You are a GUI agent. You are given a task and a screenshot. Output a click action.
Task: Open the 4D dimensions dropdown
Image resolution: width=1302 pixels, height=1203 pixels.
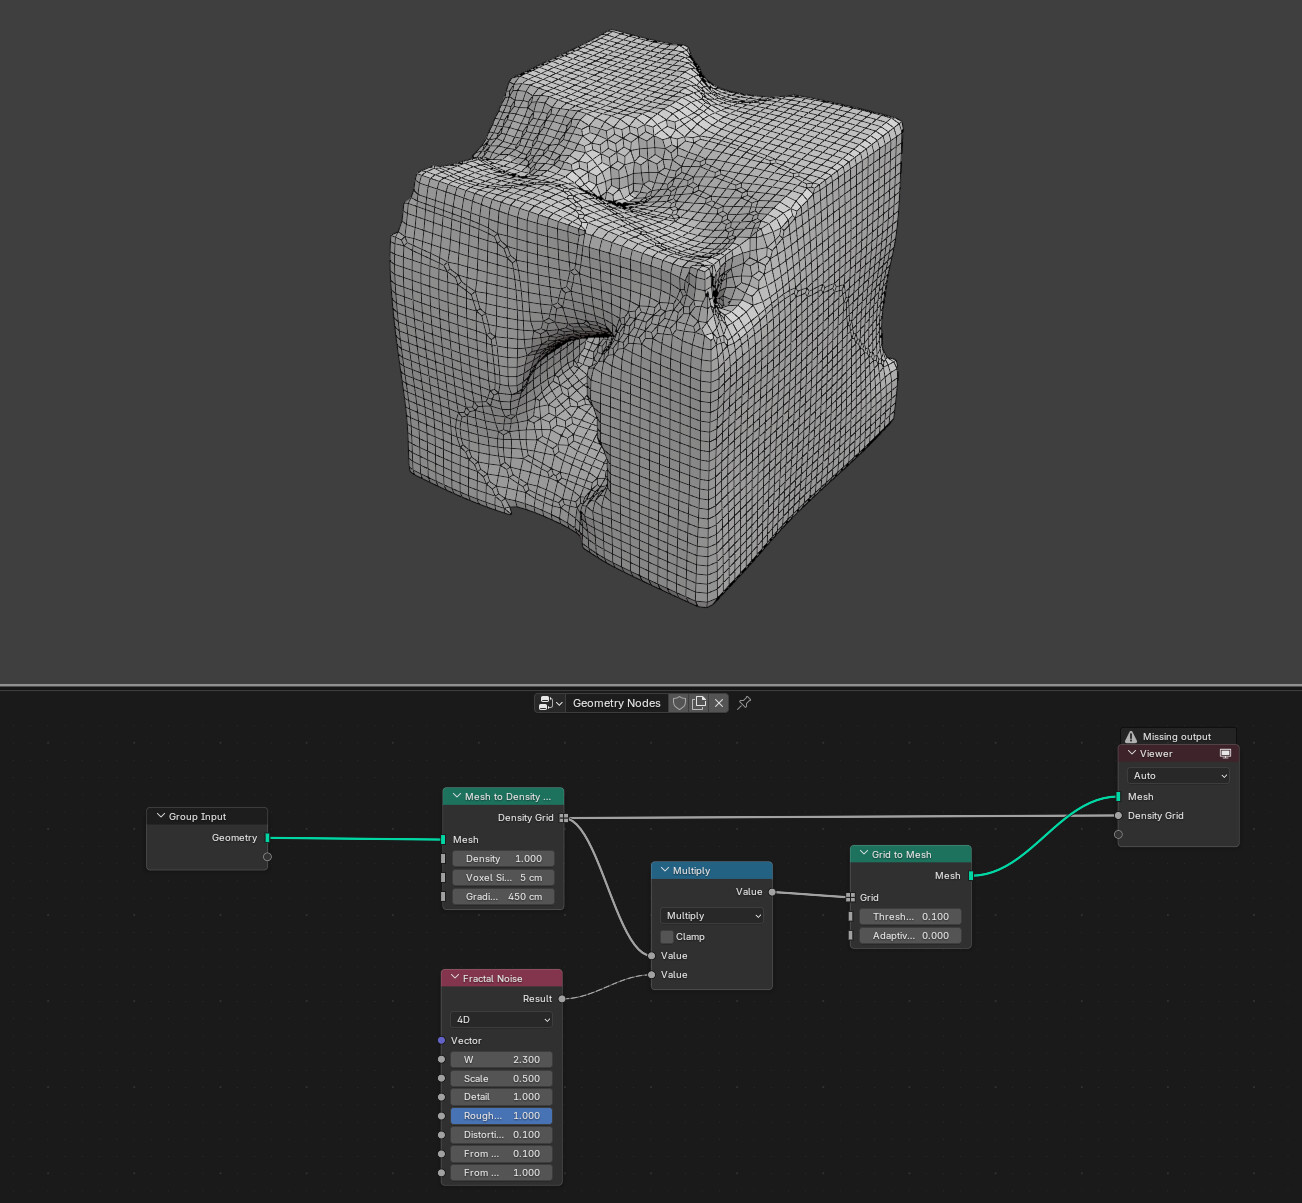501,1020
